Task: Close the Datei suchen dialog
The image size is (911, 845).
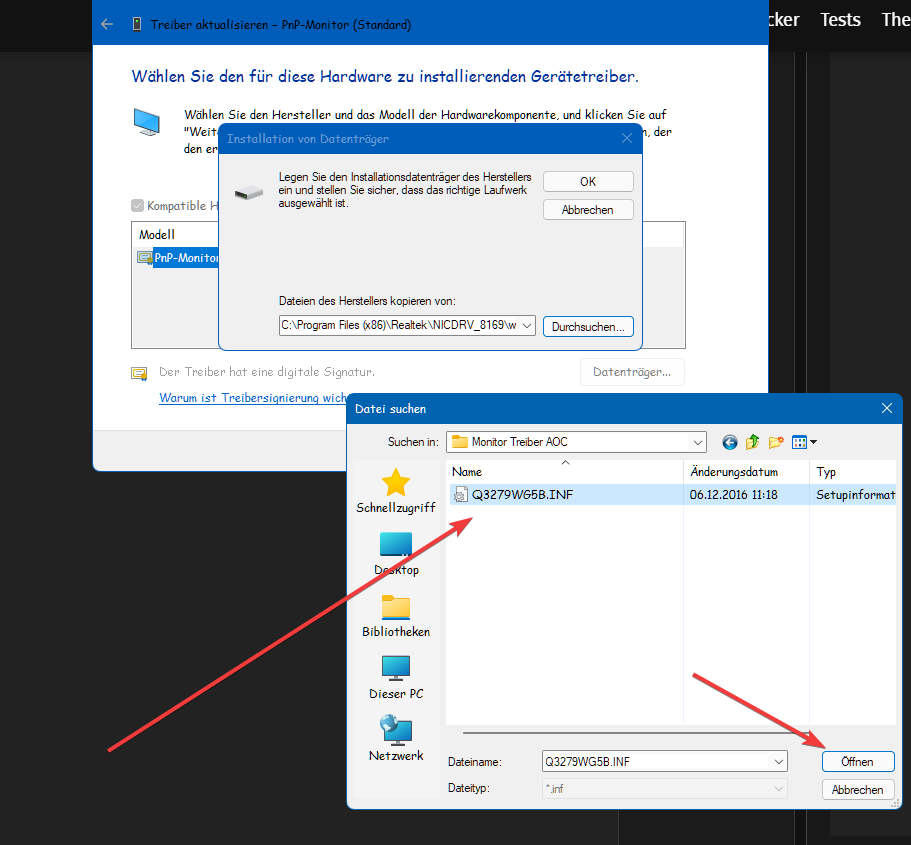Action: click(887, 409)
